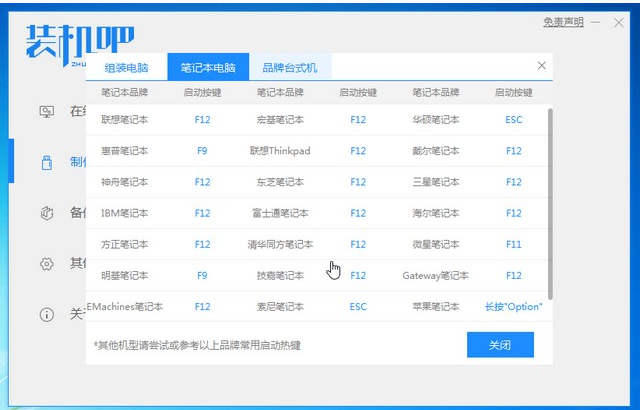This screenshot has width=640, height=410.
Task: Switch to the 组装电脑 tab
Action: (x=126, y=68)
